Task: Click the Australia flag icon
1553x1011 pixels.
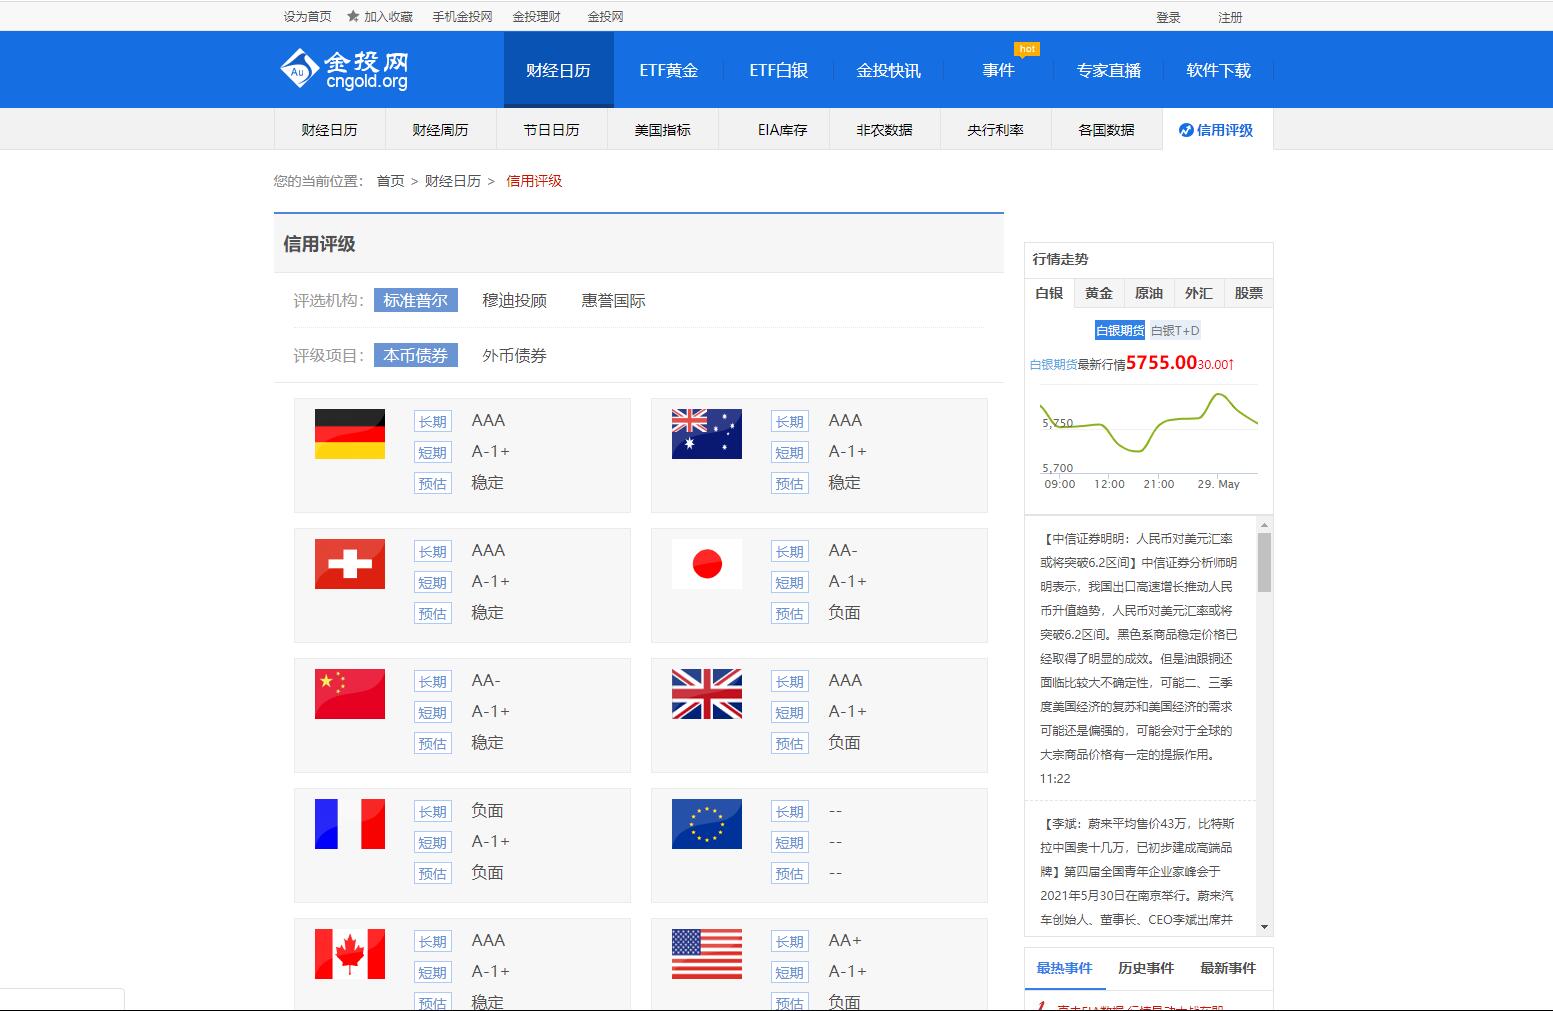Action: click(707, 434)
